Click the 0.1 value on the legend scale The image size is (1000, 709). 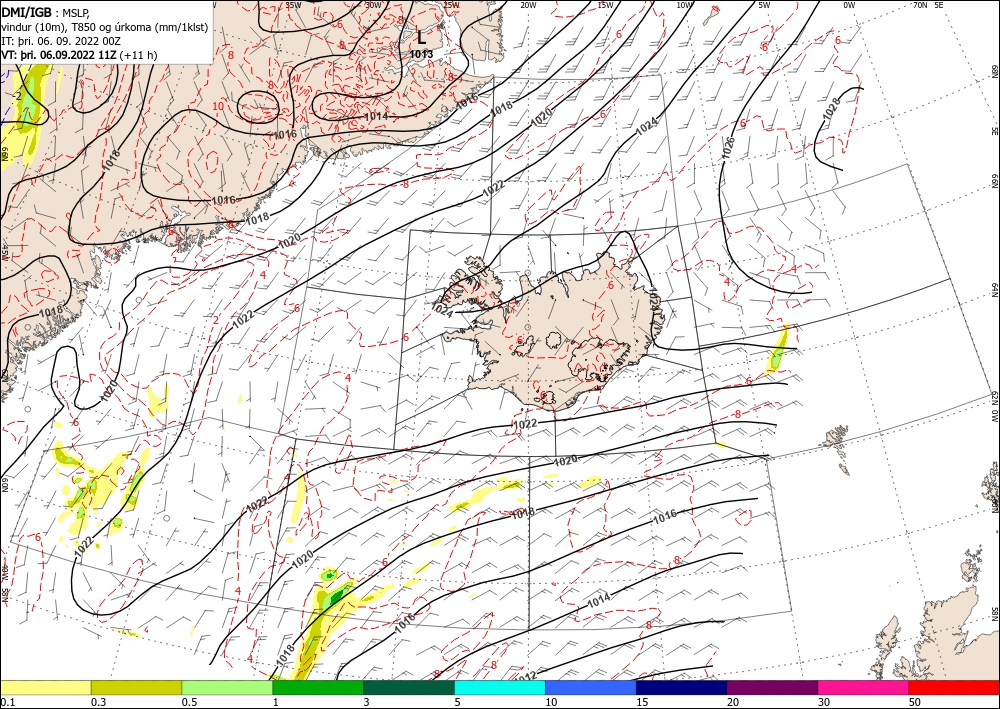point(6,701)
